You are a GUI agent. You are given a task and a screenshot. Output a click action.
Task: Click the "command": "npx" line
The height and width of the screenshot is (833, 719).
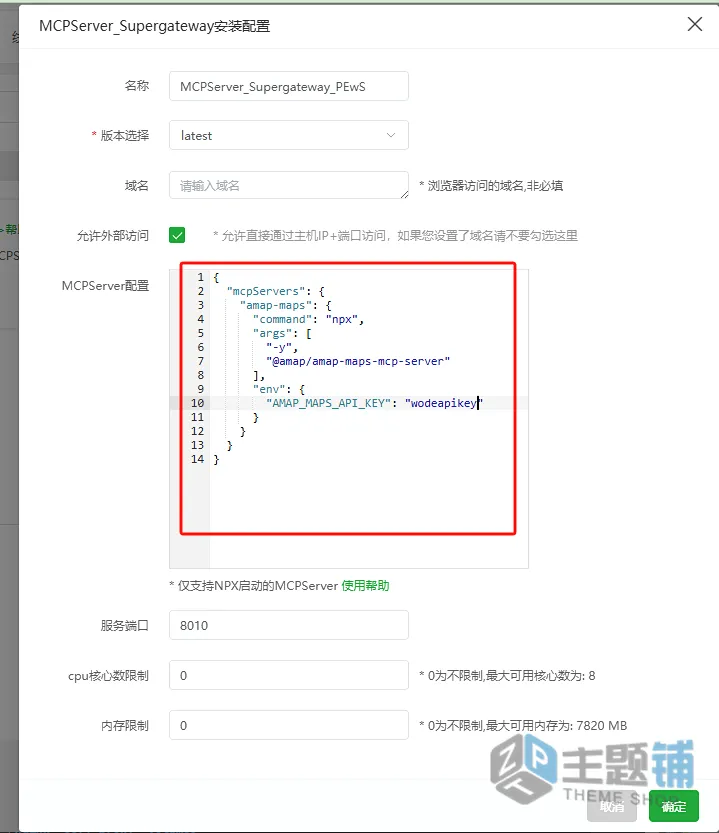[x=308, y=319]
